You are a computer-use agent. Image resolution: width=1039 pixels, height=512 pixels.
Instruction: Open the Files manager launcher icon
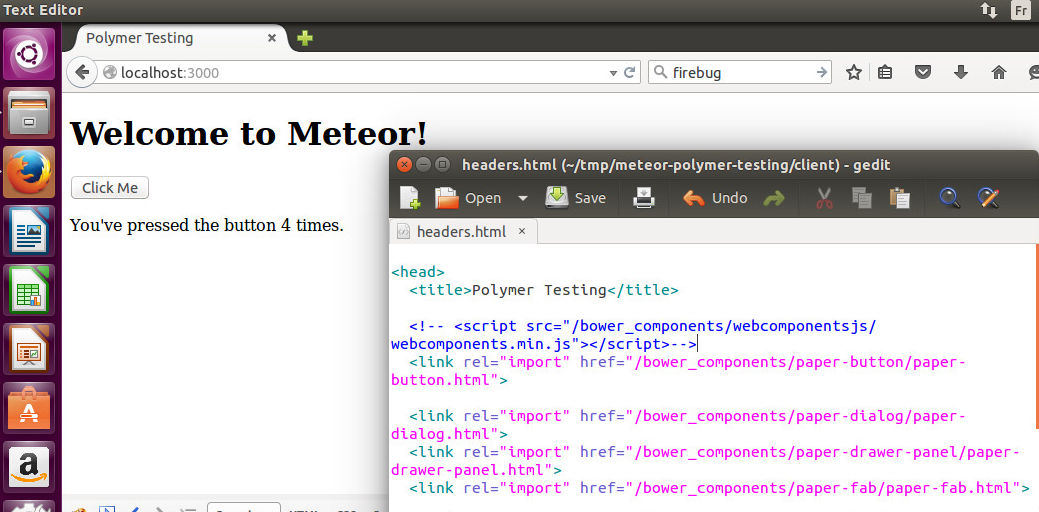28,113
